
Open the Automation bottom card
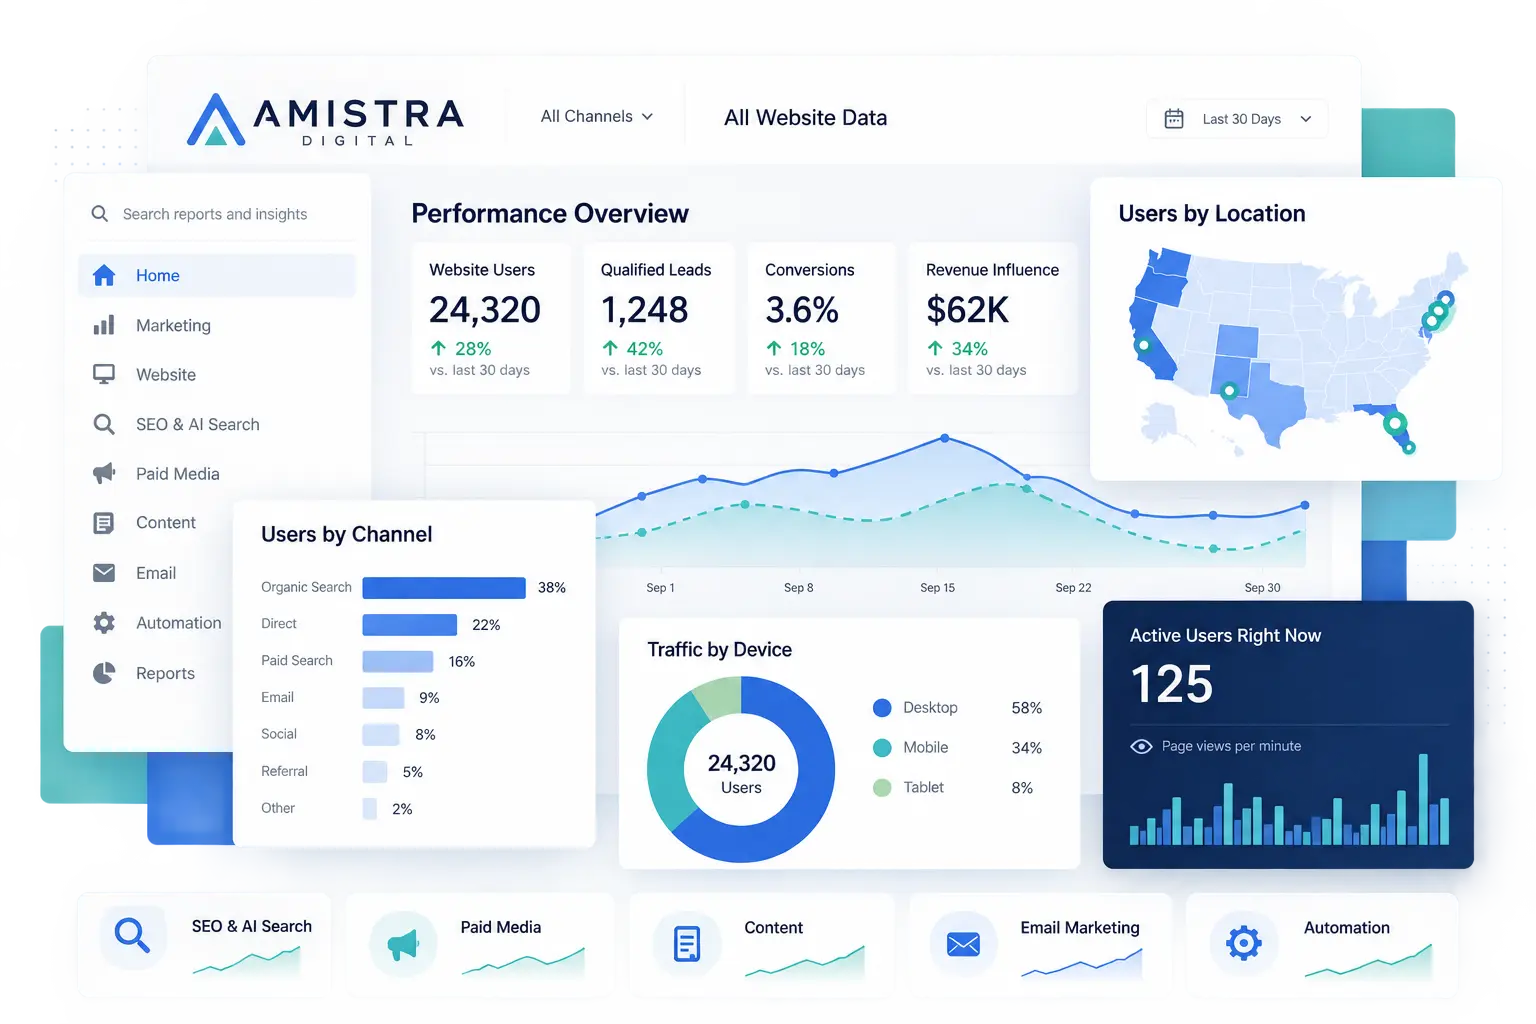[x=1322, y=945]
